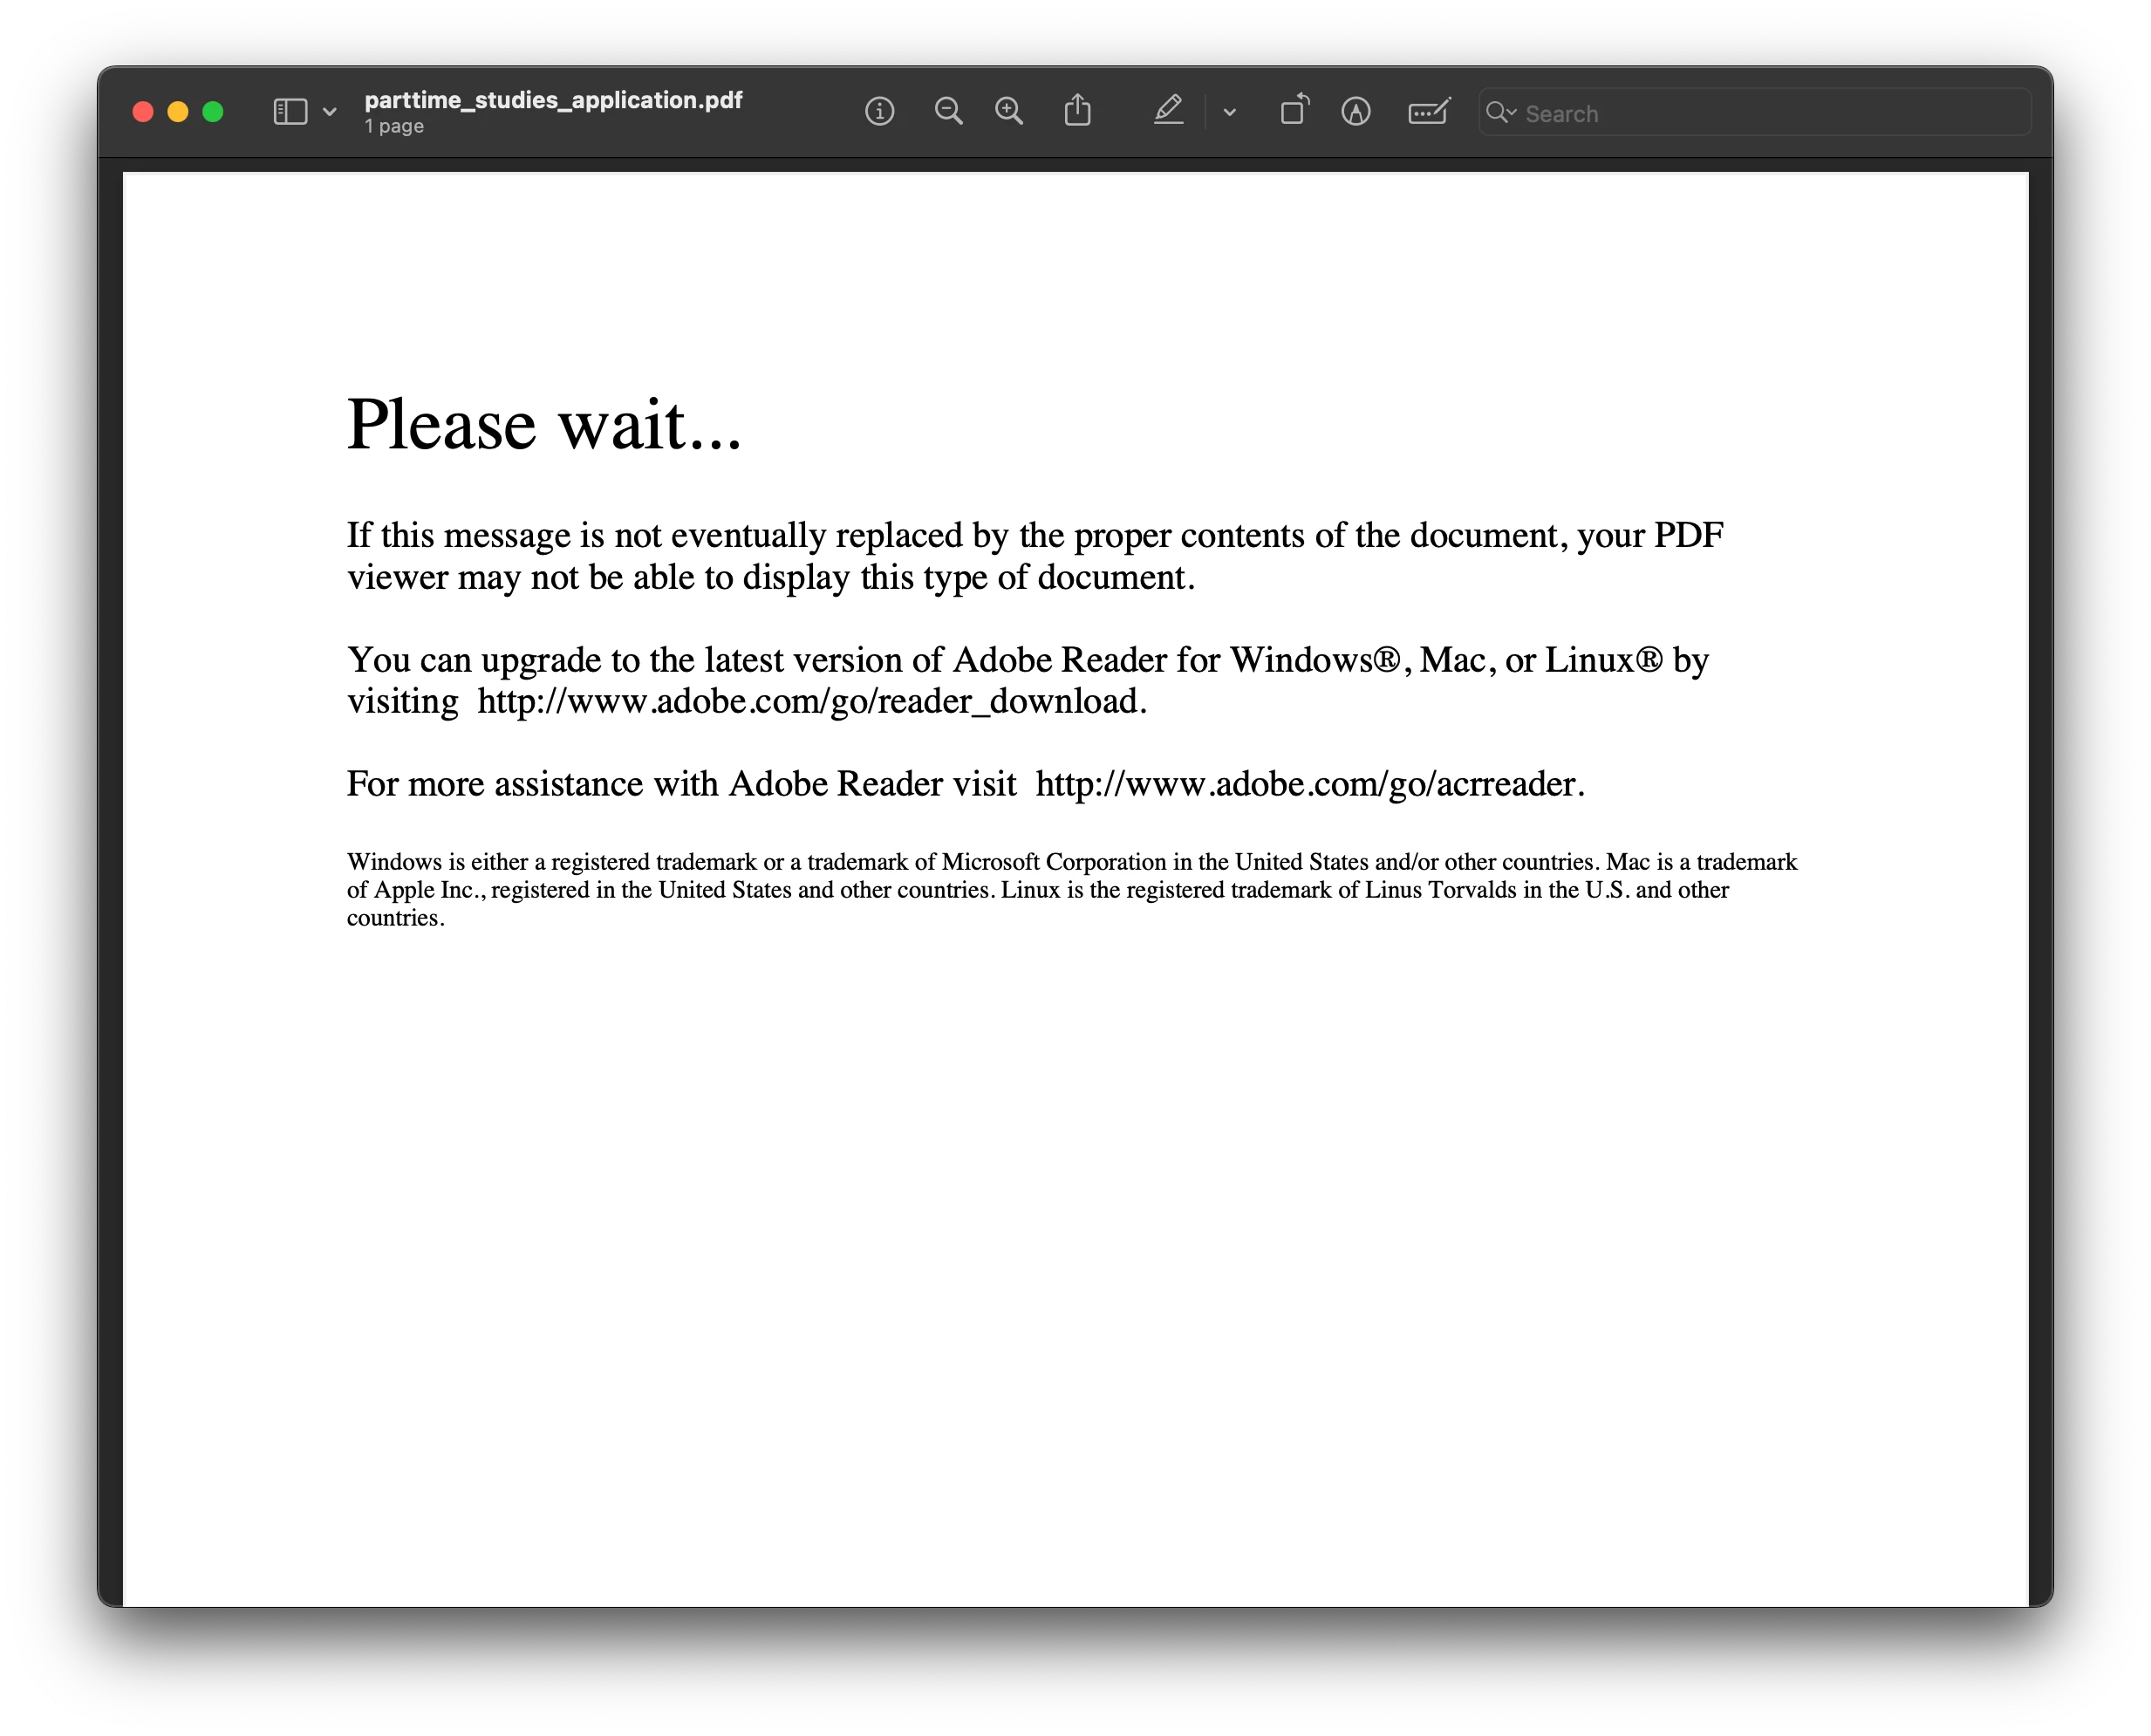Open the Share menu
The width and height of the screenshot is (2151, 1736).
click(x=1077, y=110)
